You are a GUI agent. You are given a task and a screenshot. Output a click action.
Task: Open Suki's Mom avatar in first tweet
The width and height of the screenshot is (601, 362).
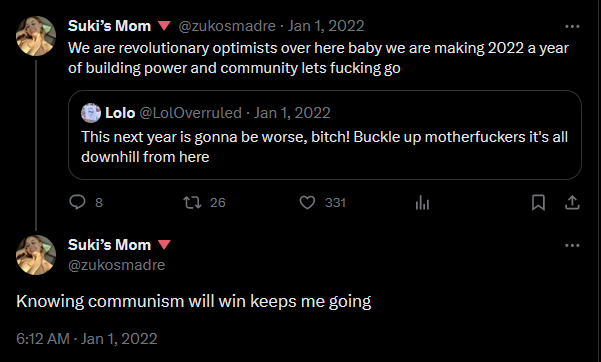click(36, 36)
